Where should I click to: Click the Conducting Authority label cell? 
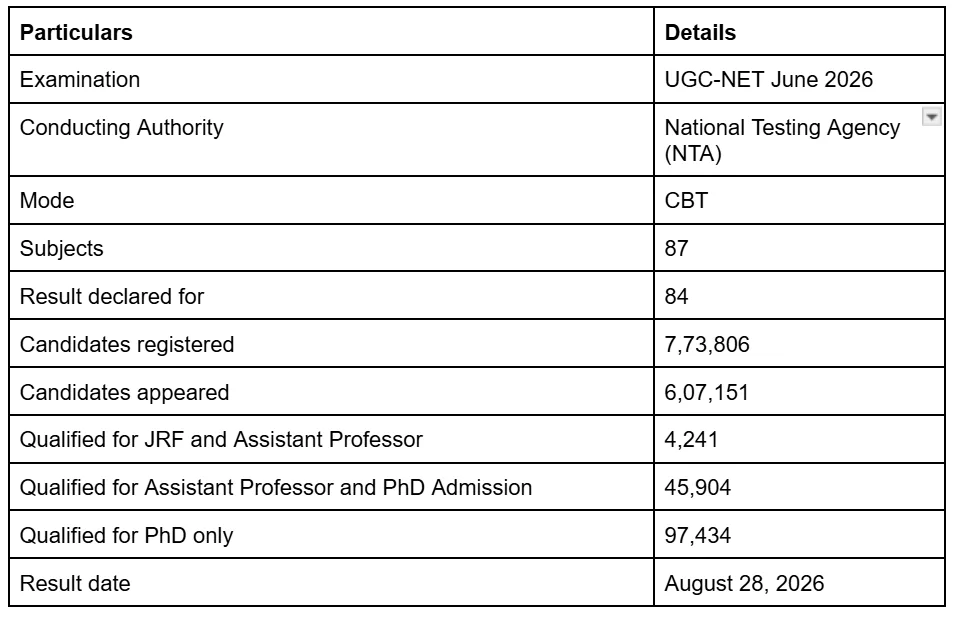[x=331, y=139]
